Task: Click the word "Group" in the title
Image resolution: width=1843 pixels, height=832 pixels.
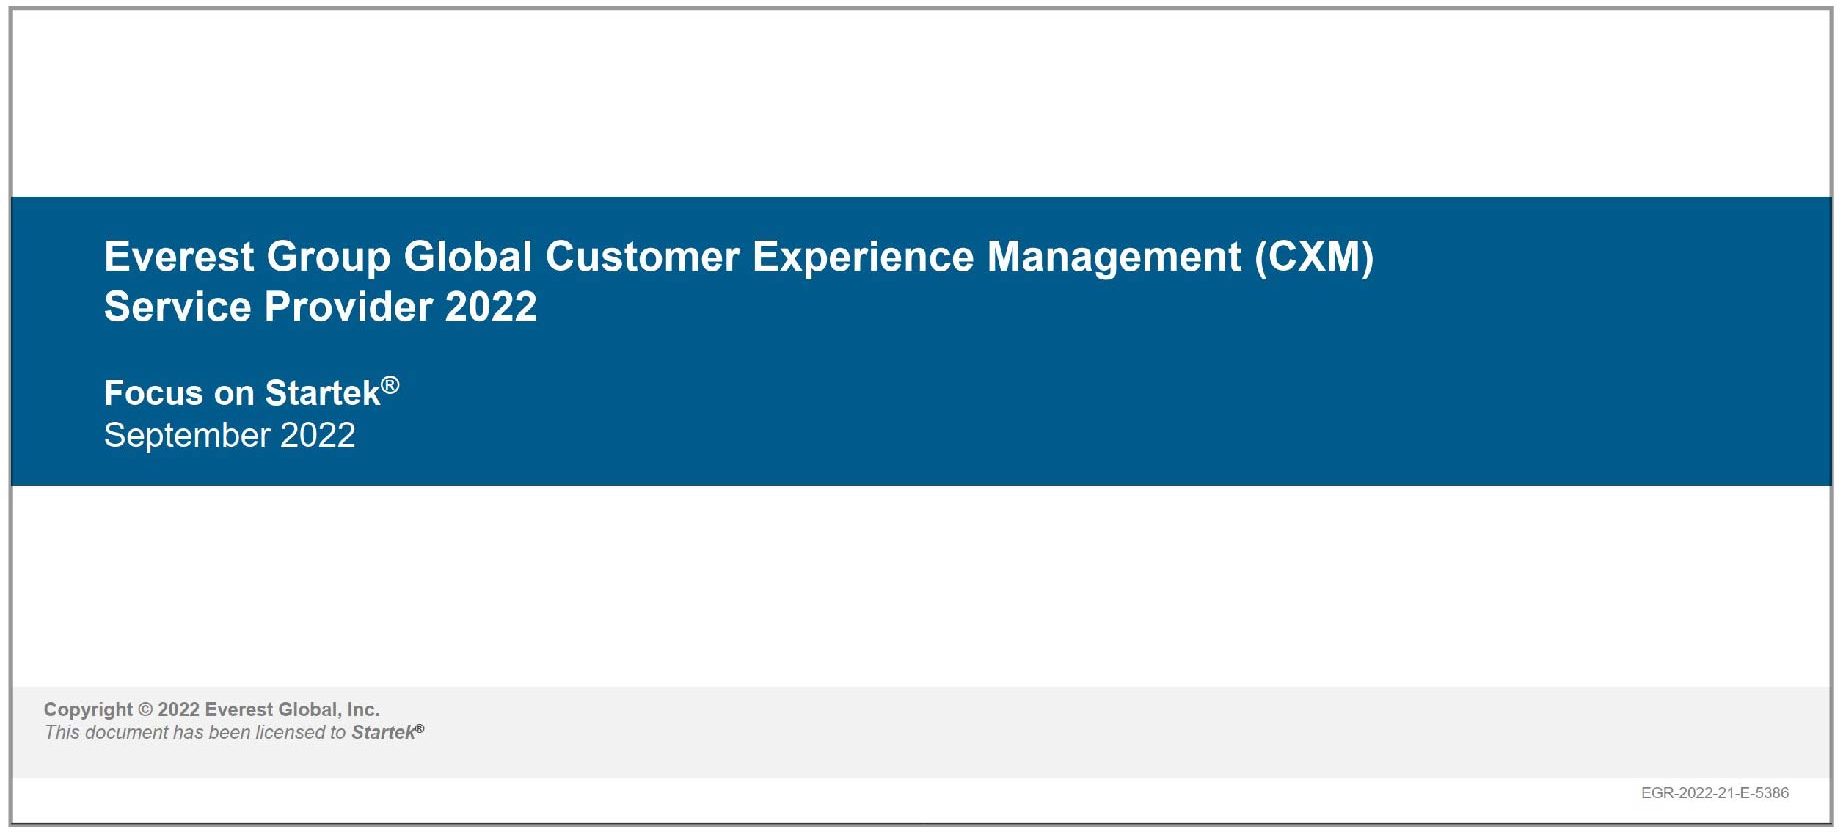Action: (x=328, y=258)
